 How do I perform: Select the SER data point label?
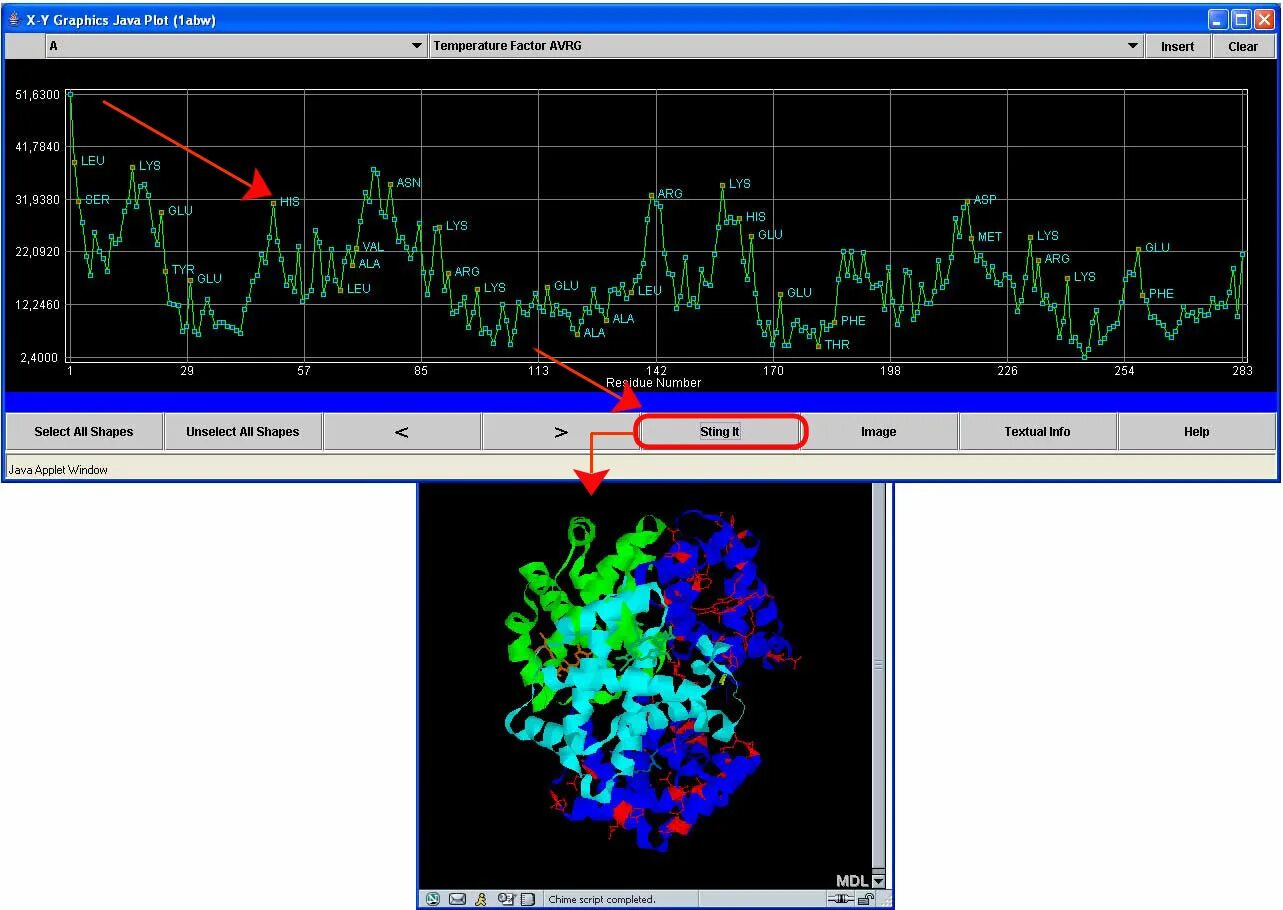(97, 200)
